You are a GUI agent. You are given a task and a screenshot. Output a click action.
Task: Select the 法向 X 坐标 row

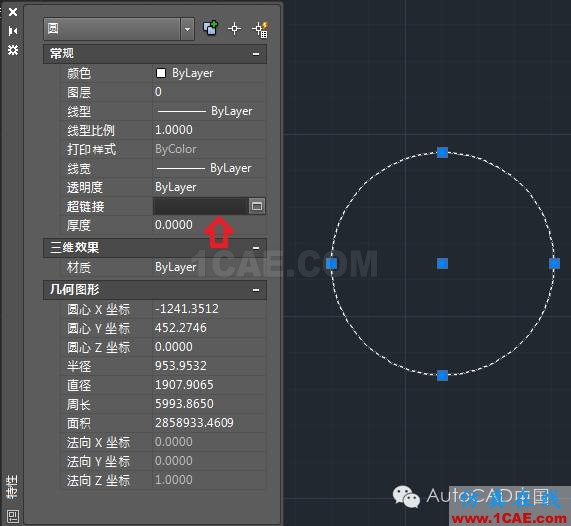(x=162, y=442)
